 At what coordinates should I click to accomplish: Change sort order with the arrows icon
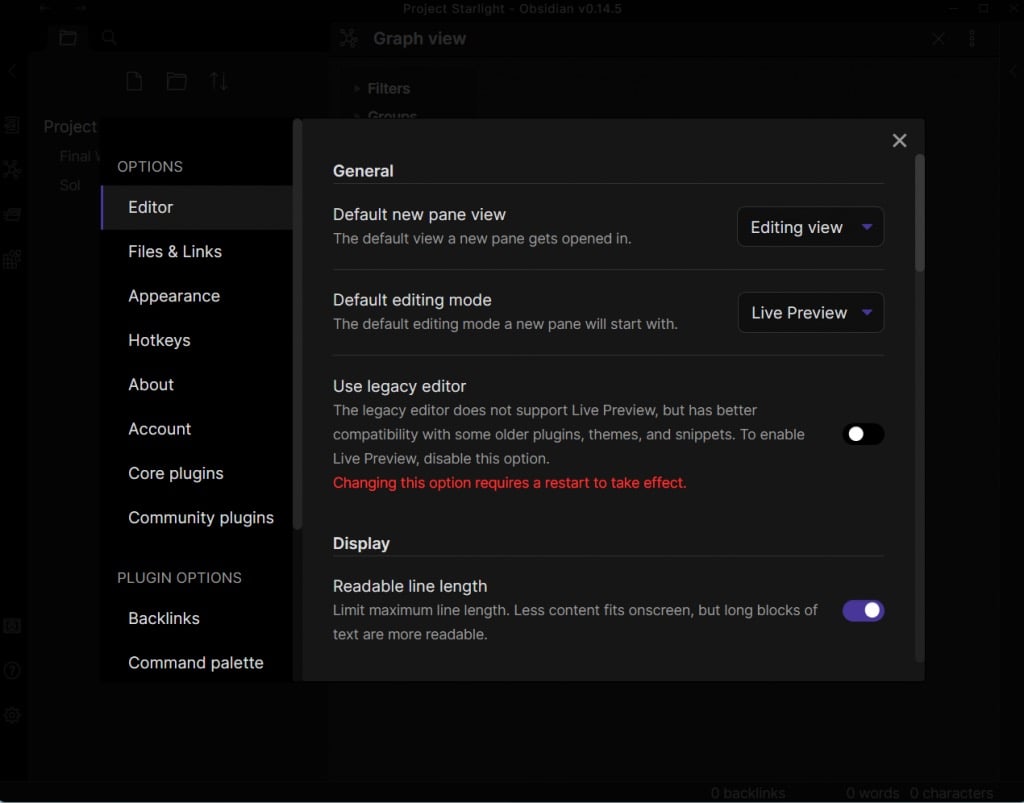pos(218,82)
